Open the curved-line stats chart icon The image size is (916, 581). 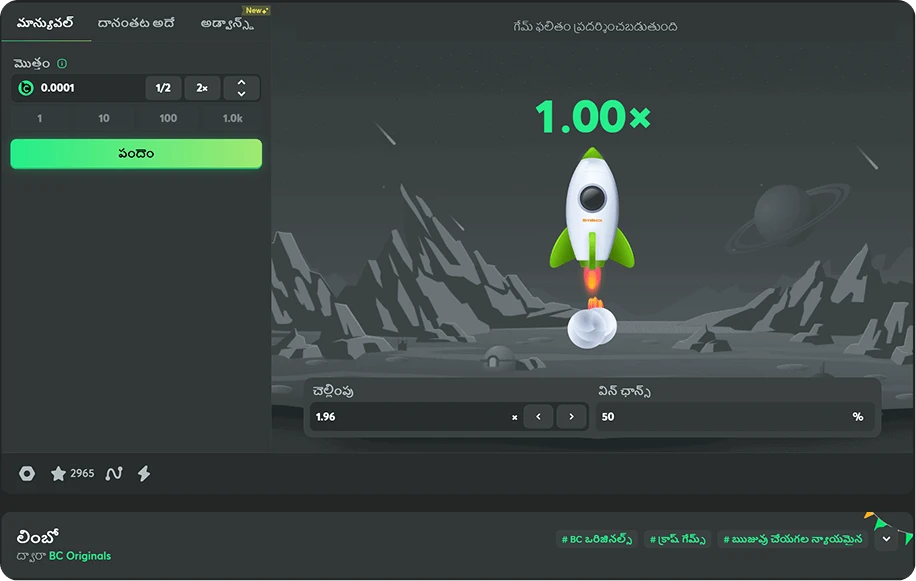114,473
